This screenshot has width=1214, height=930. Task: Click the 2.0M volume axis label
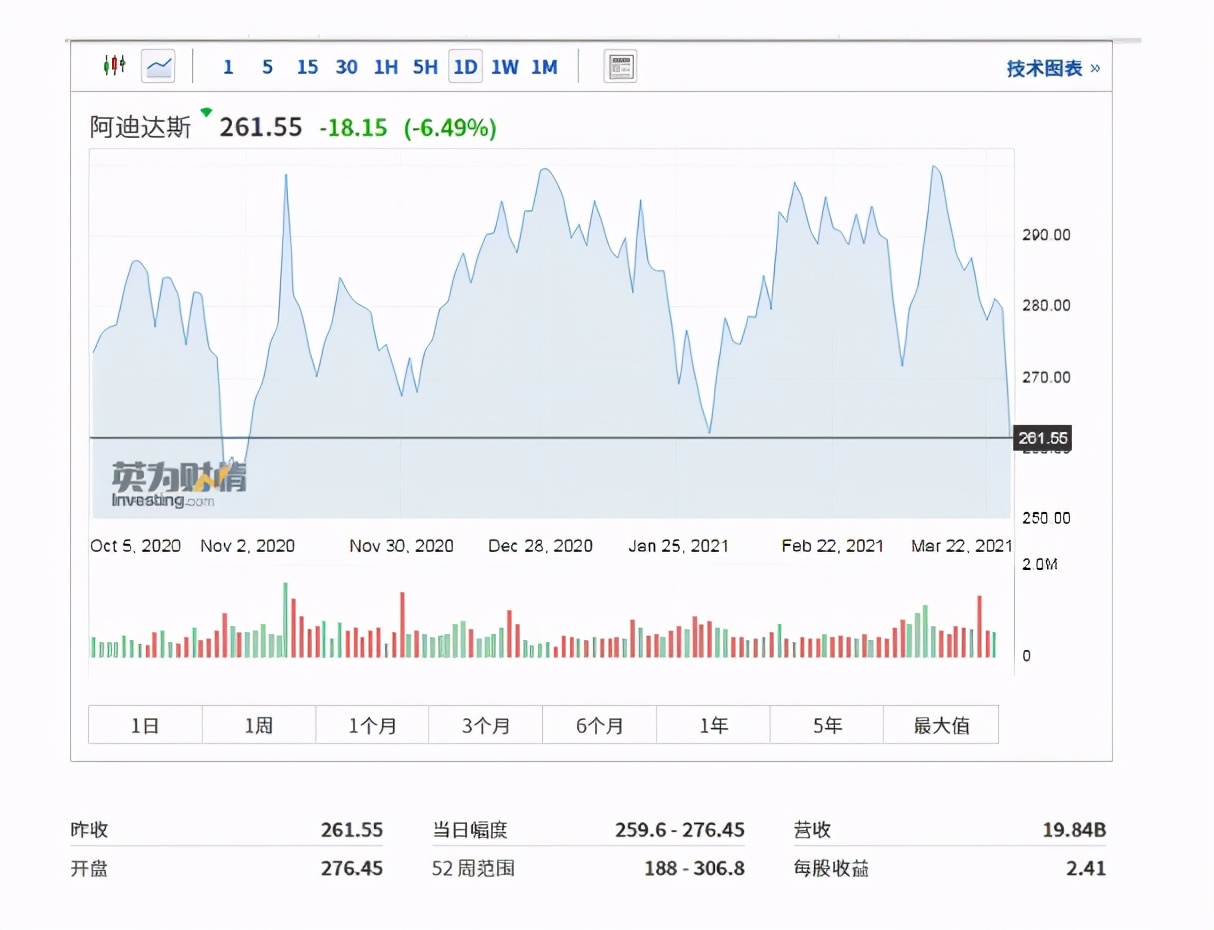[x=1040, y=565]
